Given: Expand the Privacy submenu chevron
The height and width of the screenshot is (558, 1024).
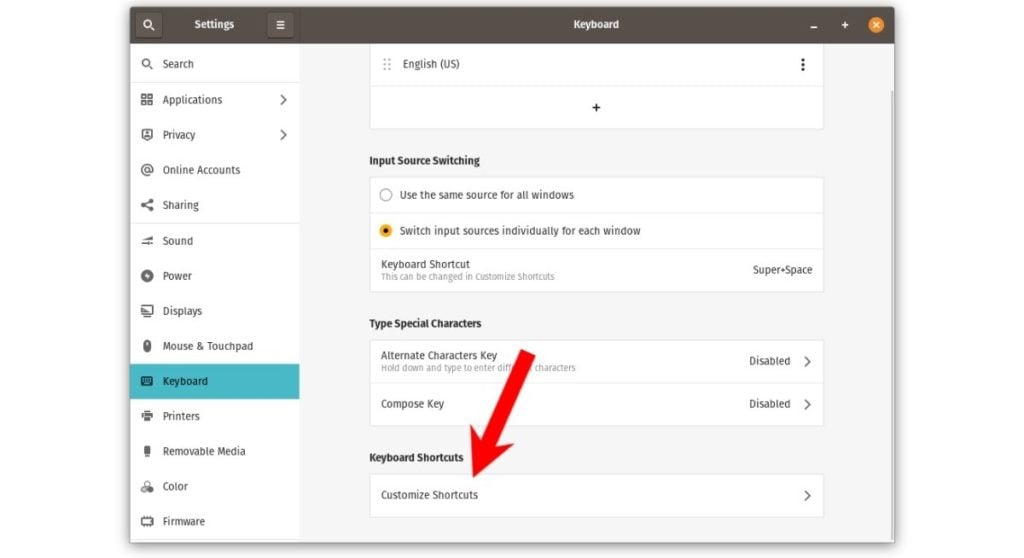Looking at the screenshot, I should click(x=283, y=135).
